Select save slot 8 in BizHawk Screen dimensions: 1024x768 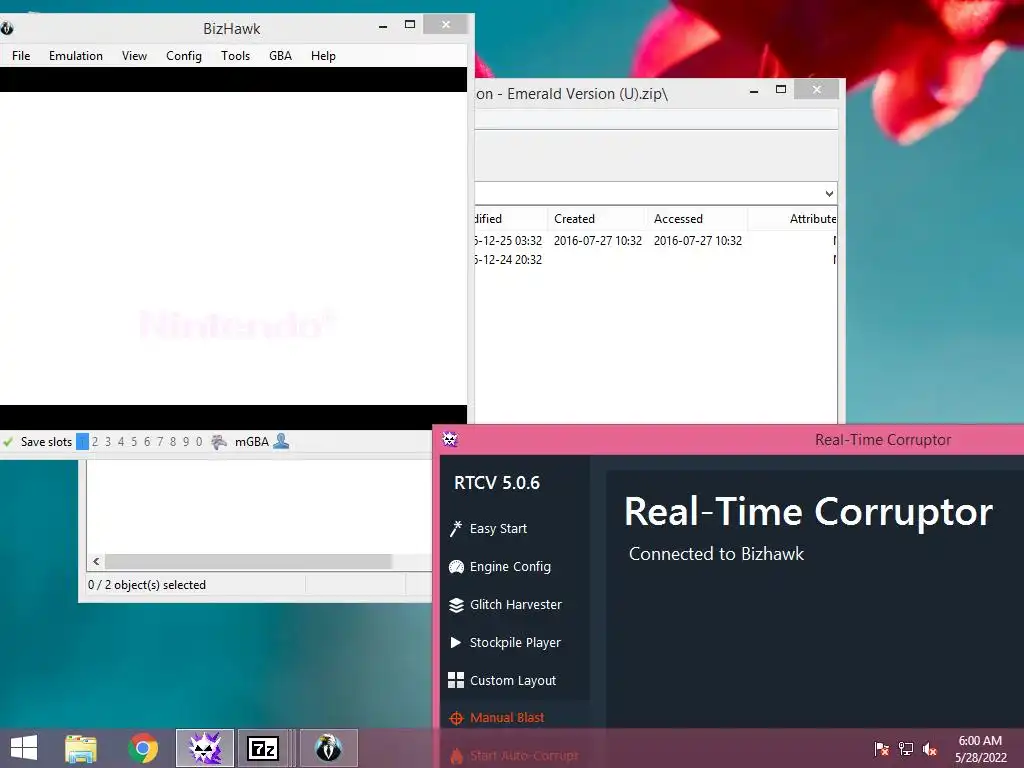point(173,442)
